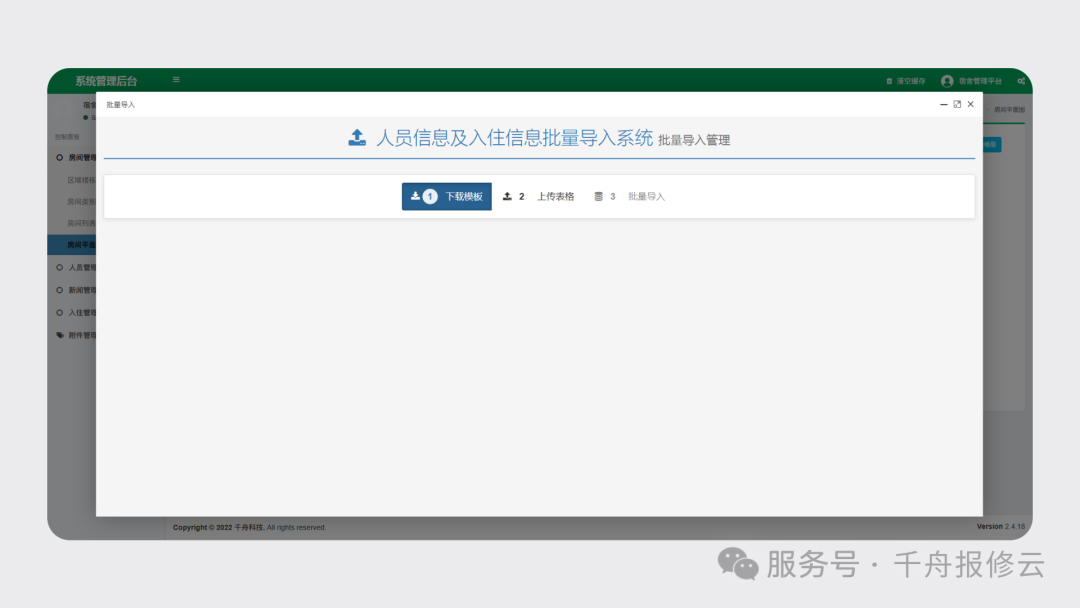Click the tag icon beside 附件管理
This screenshot has height=608, width=1080.
(x=58, y=335)
